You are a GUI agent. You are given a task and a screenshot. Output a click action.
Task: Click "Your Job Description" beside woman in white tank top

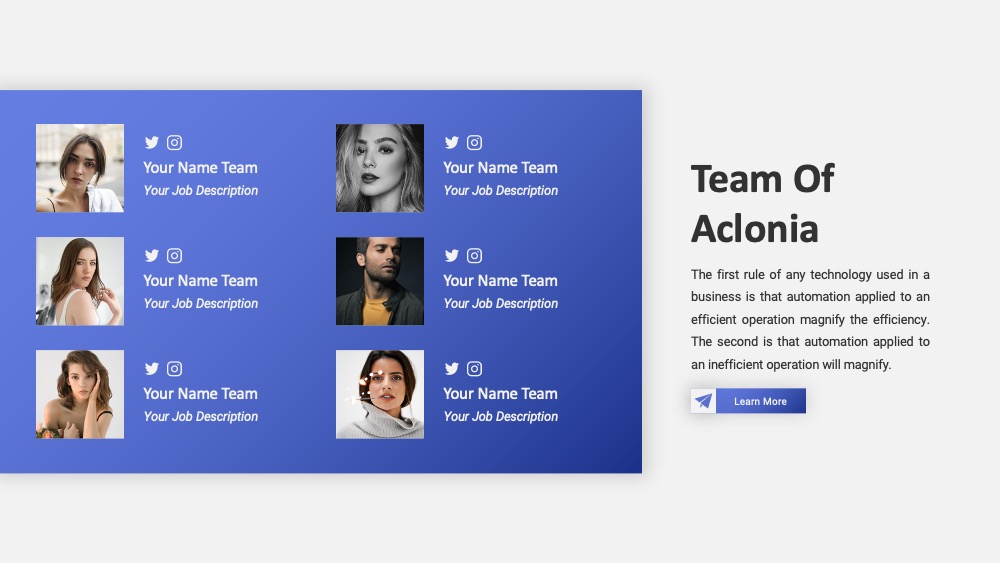click(x=201, y=303)
